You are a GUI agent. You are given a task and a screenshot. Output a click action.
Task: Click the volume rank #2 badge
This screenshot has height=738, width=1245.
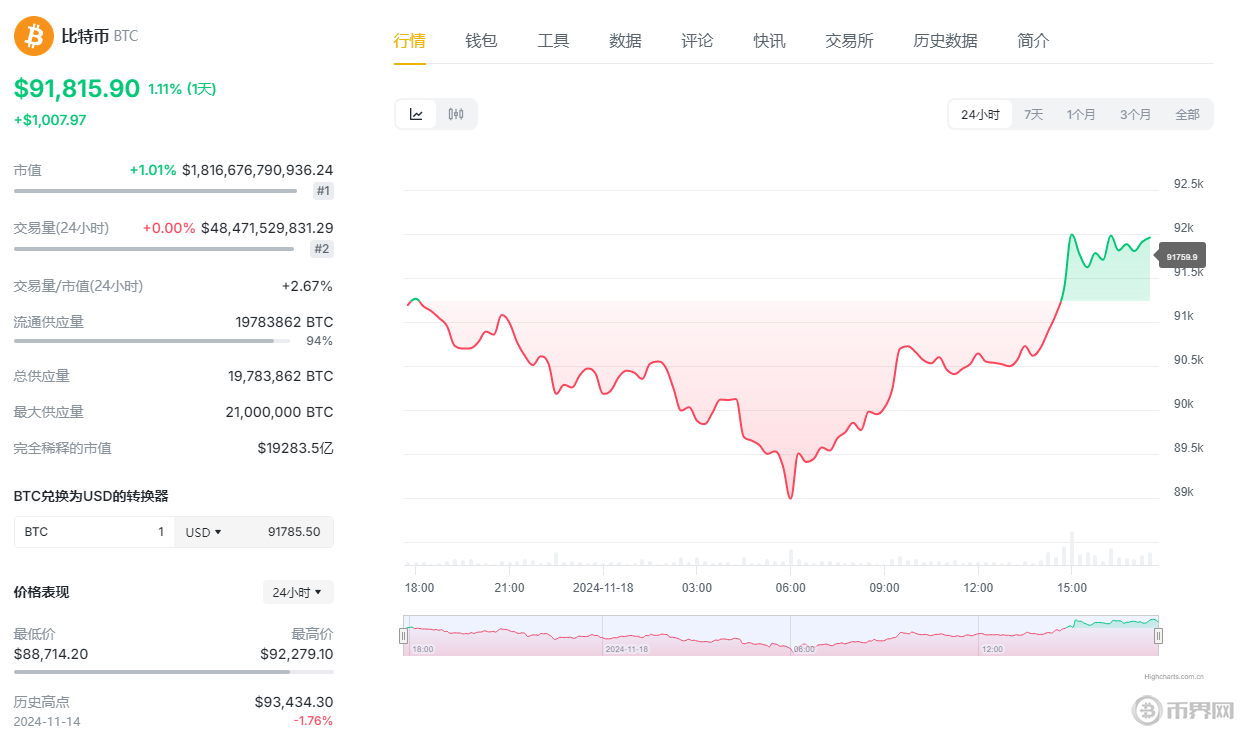[x=322, y=249]
